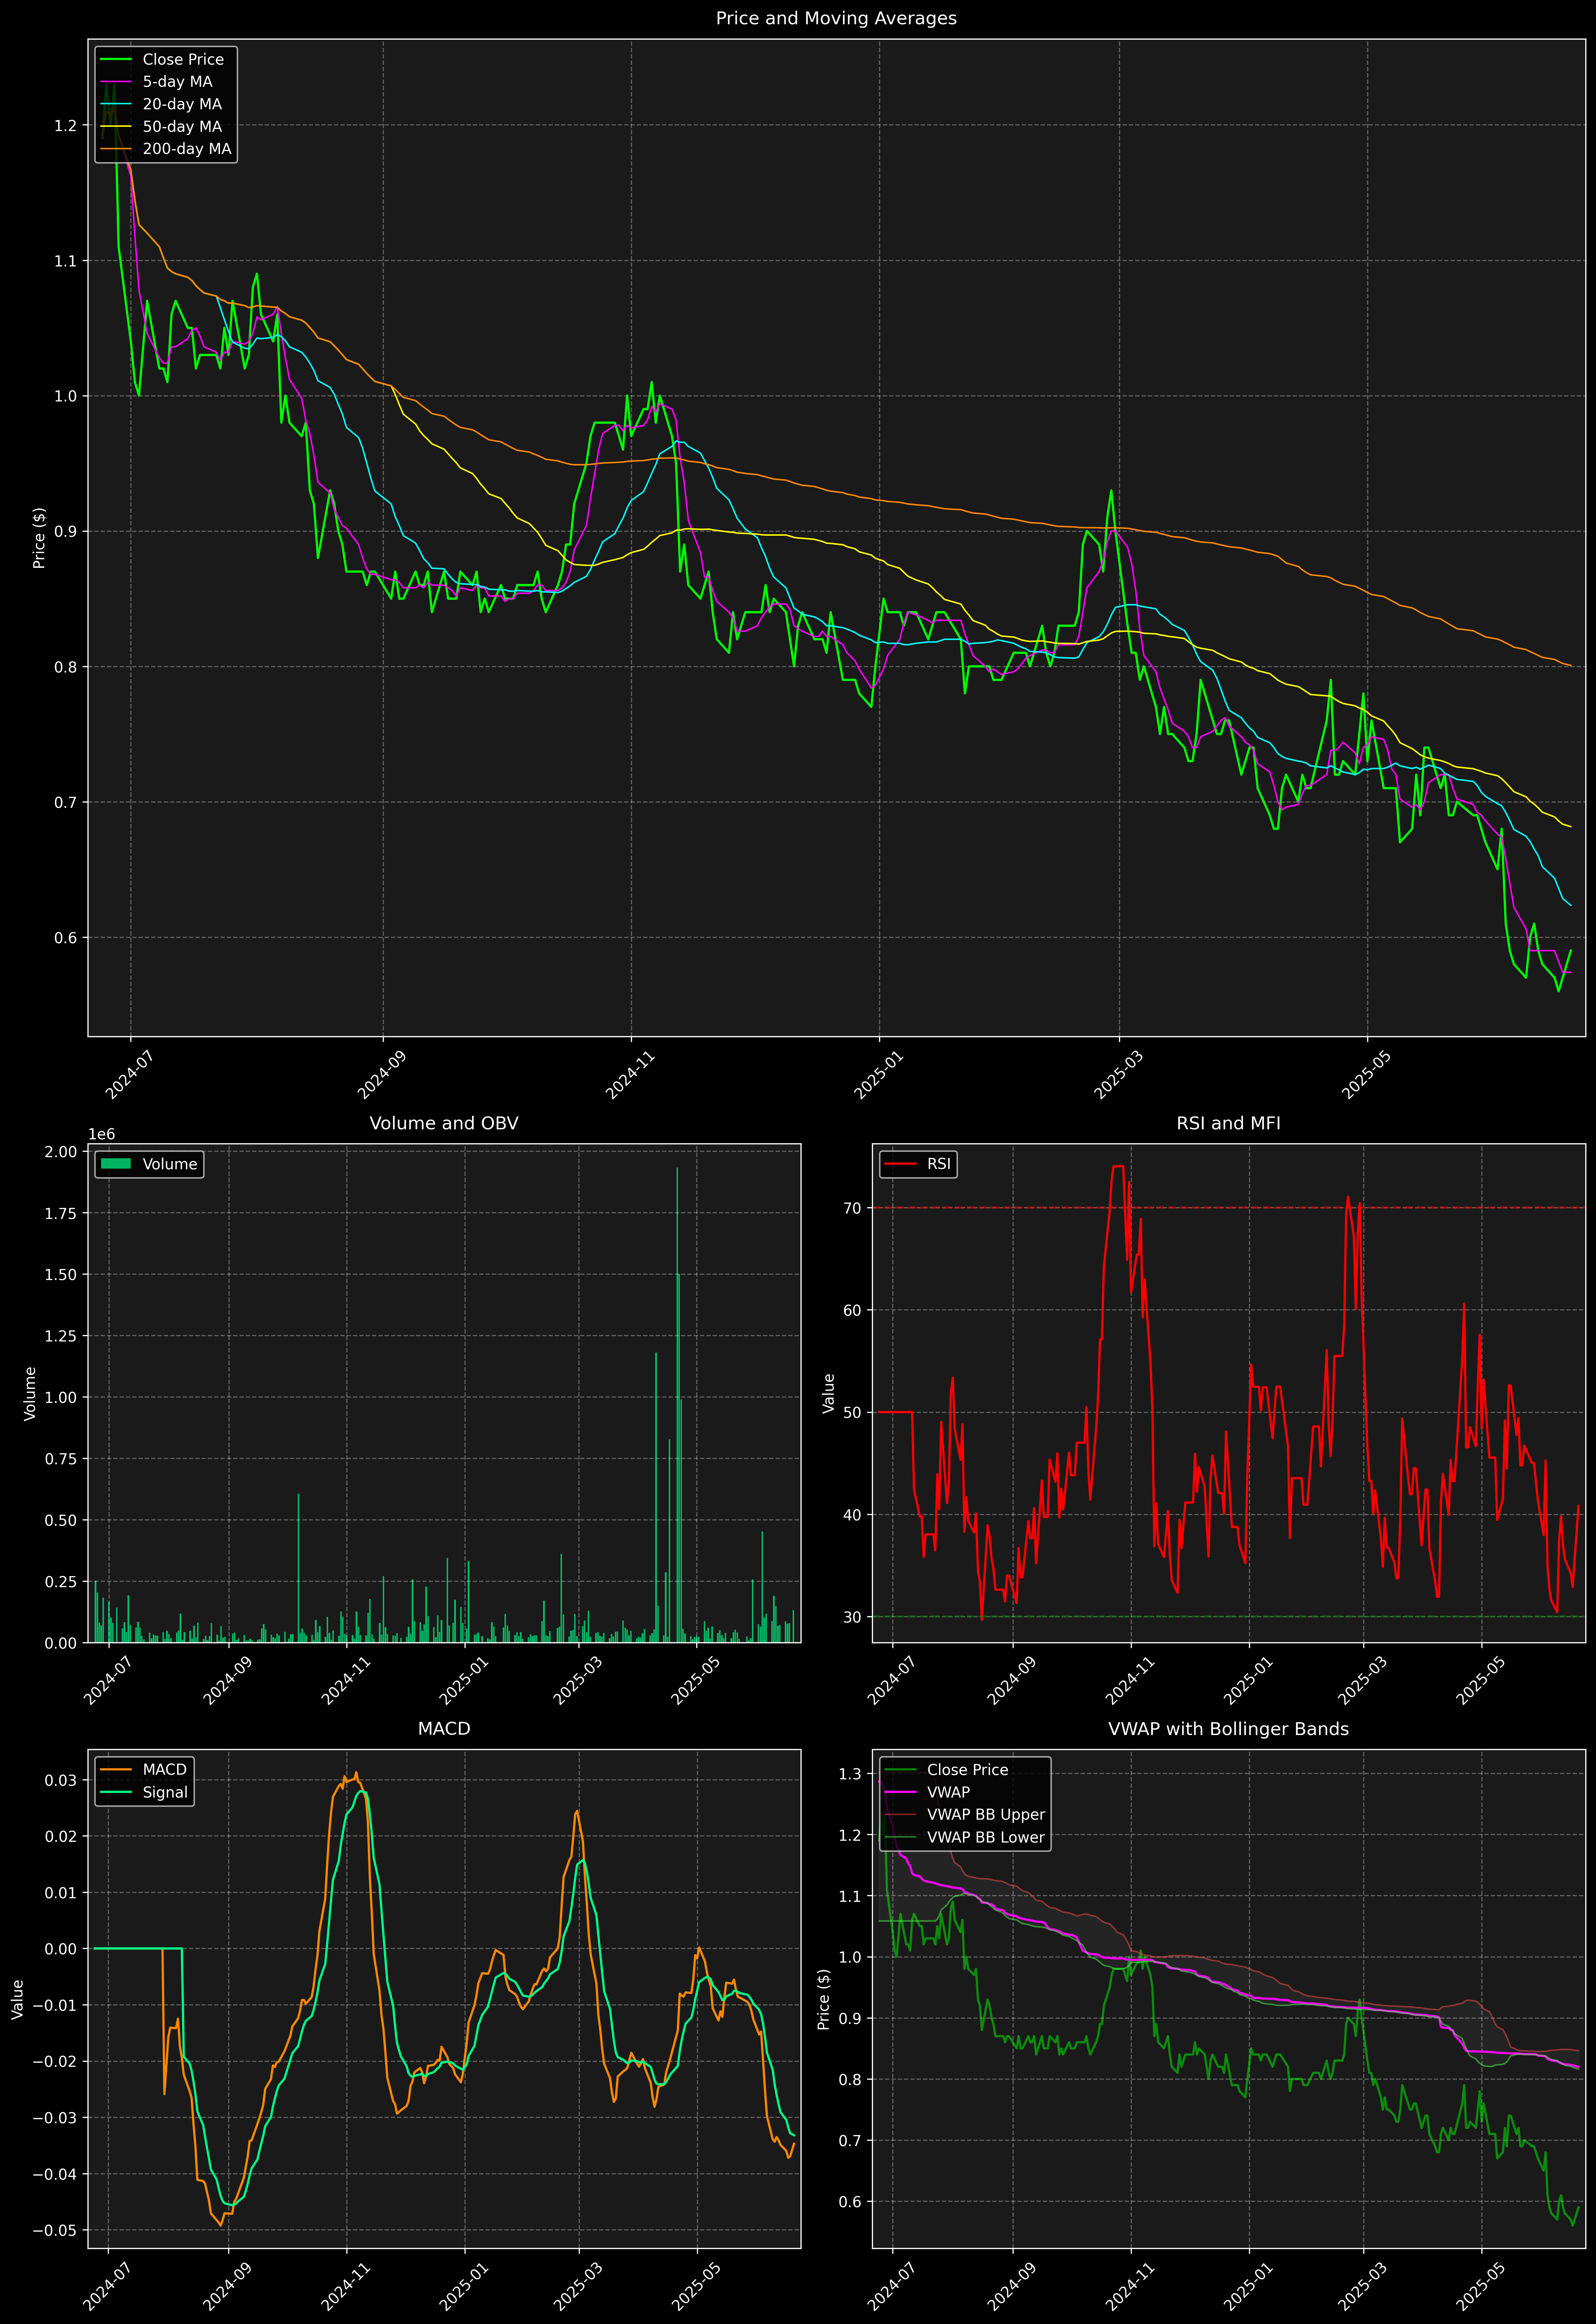Select the 'Volume' legend entry
Image resolution: width=1596 pixels, height=2324 pixels.
[x=150, y=1164]
